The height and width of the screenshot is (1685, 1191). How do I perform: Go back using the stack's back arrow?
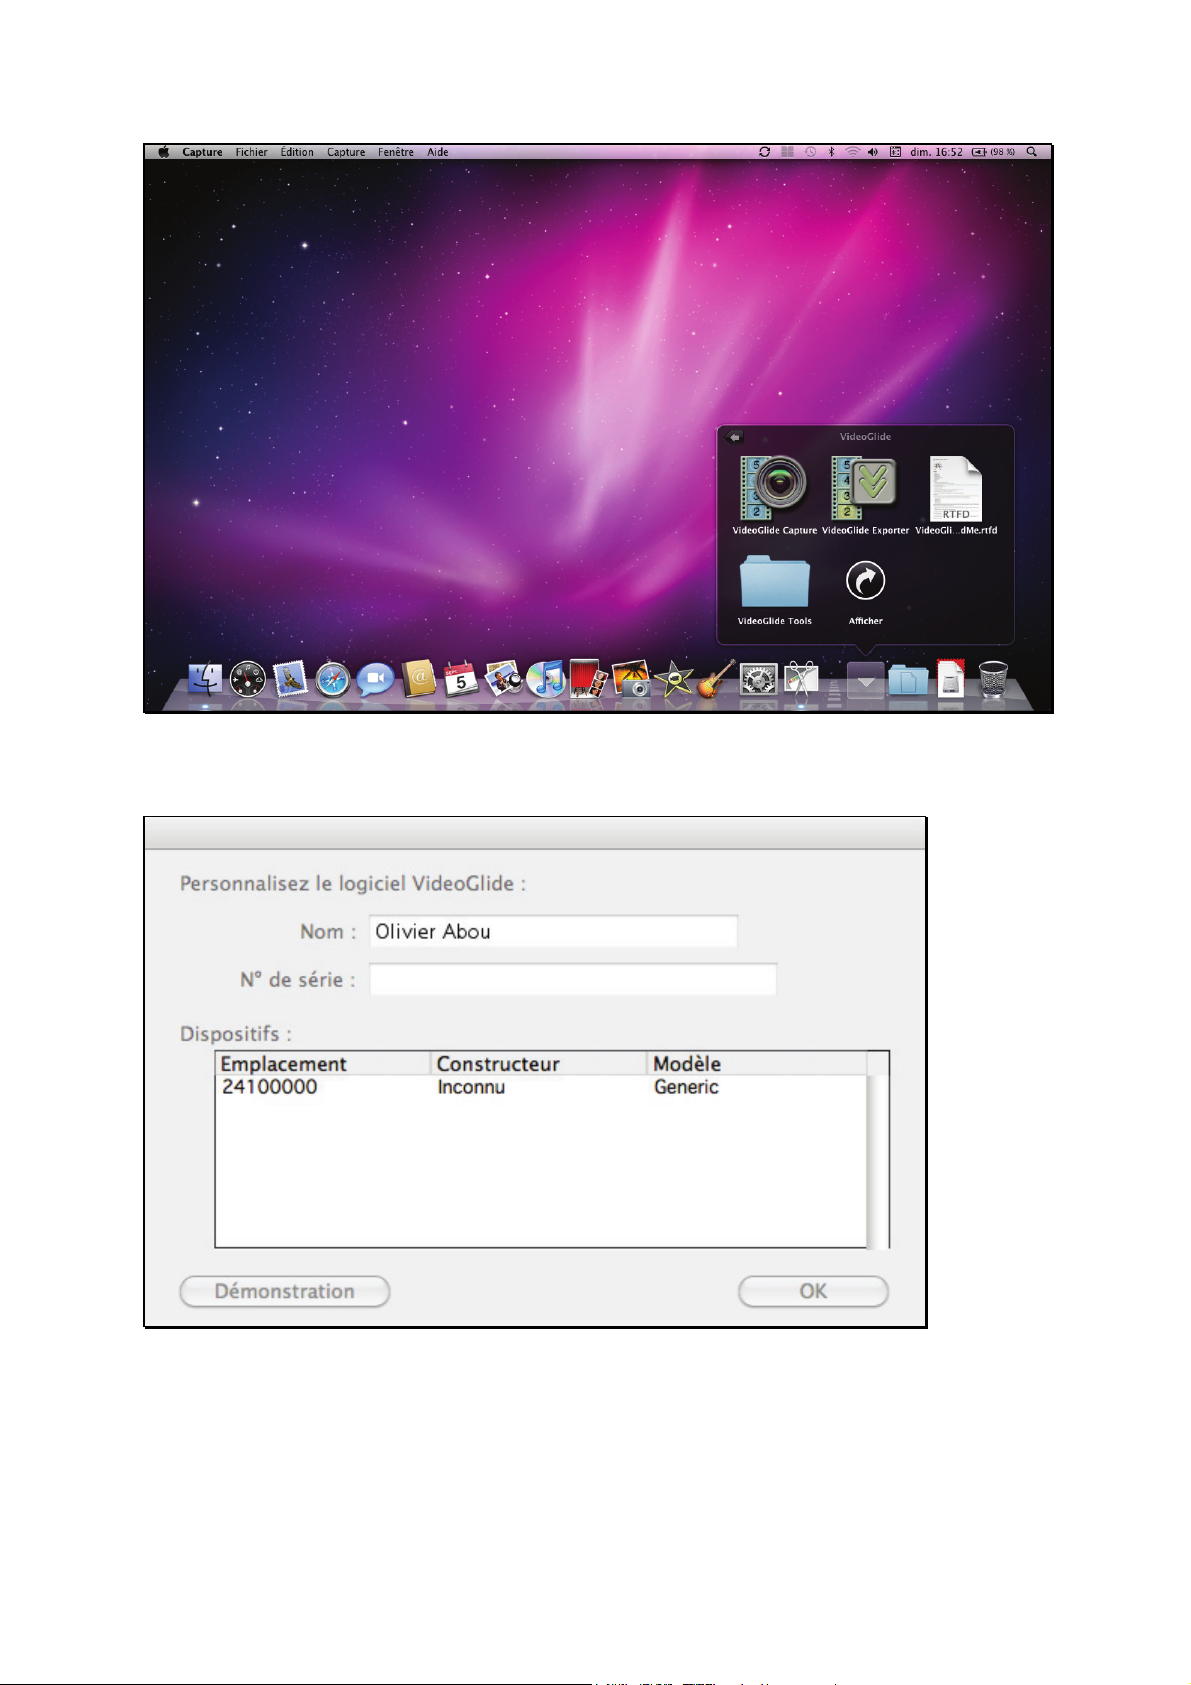click(x=734, y=437)
